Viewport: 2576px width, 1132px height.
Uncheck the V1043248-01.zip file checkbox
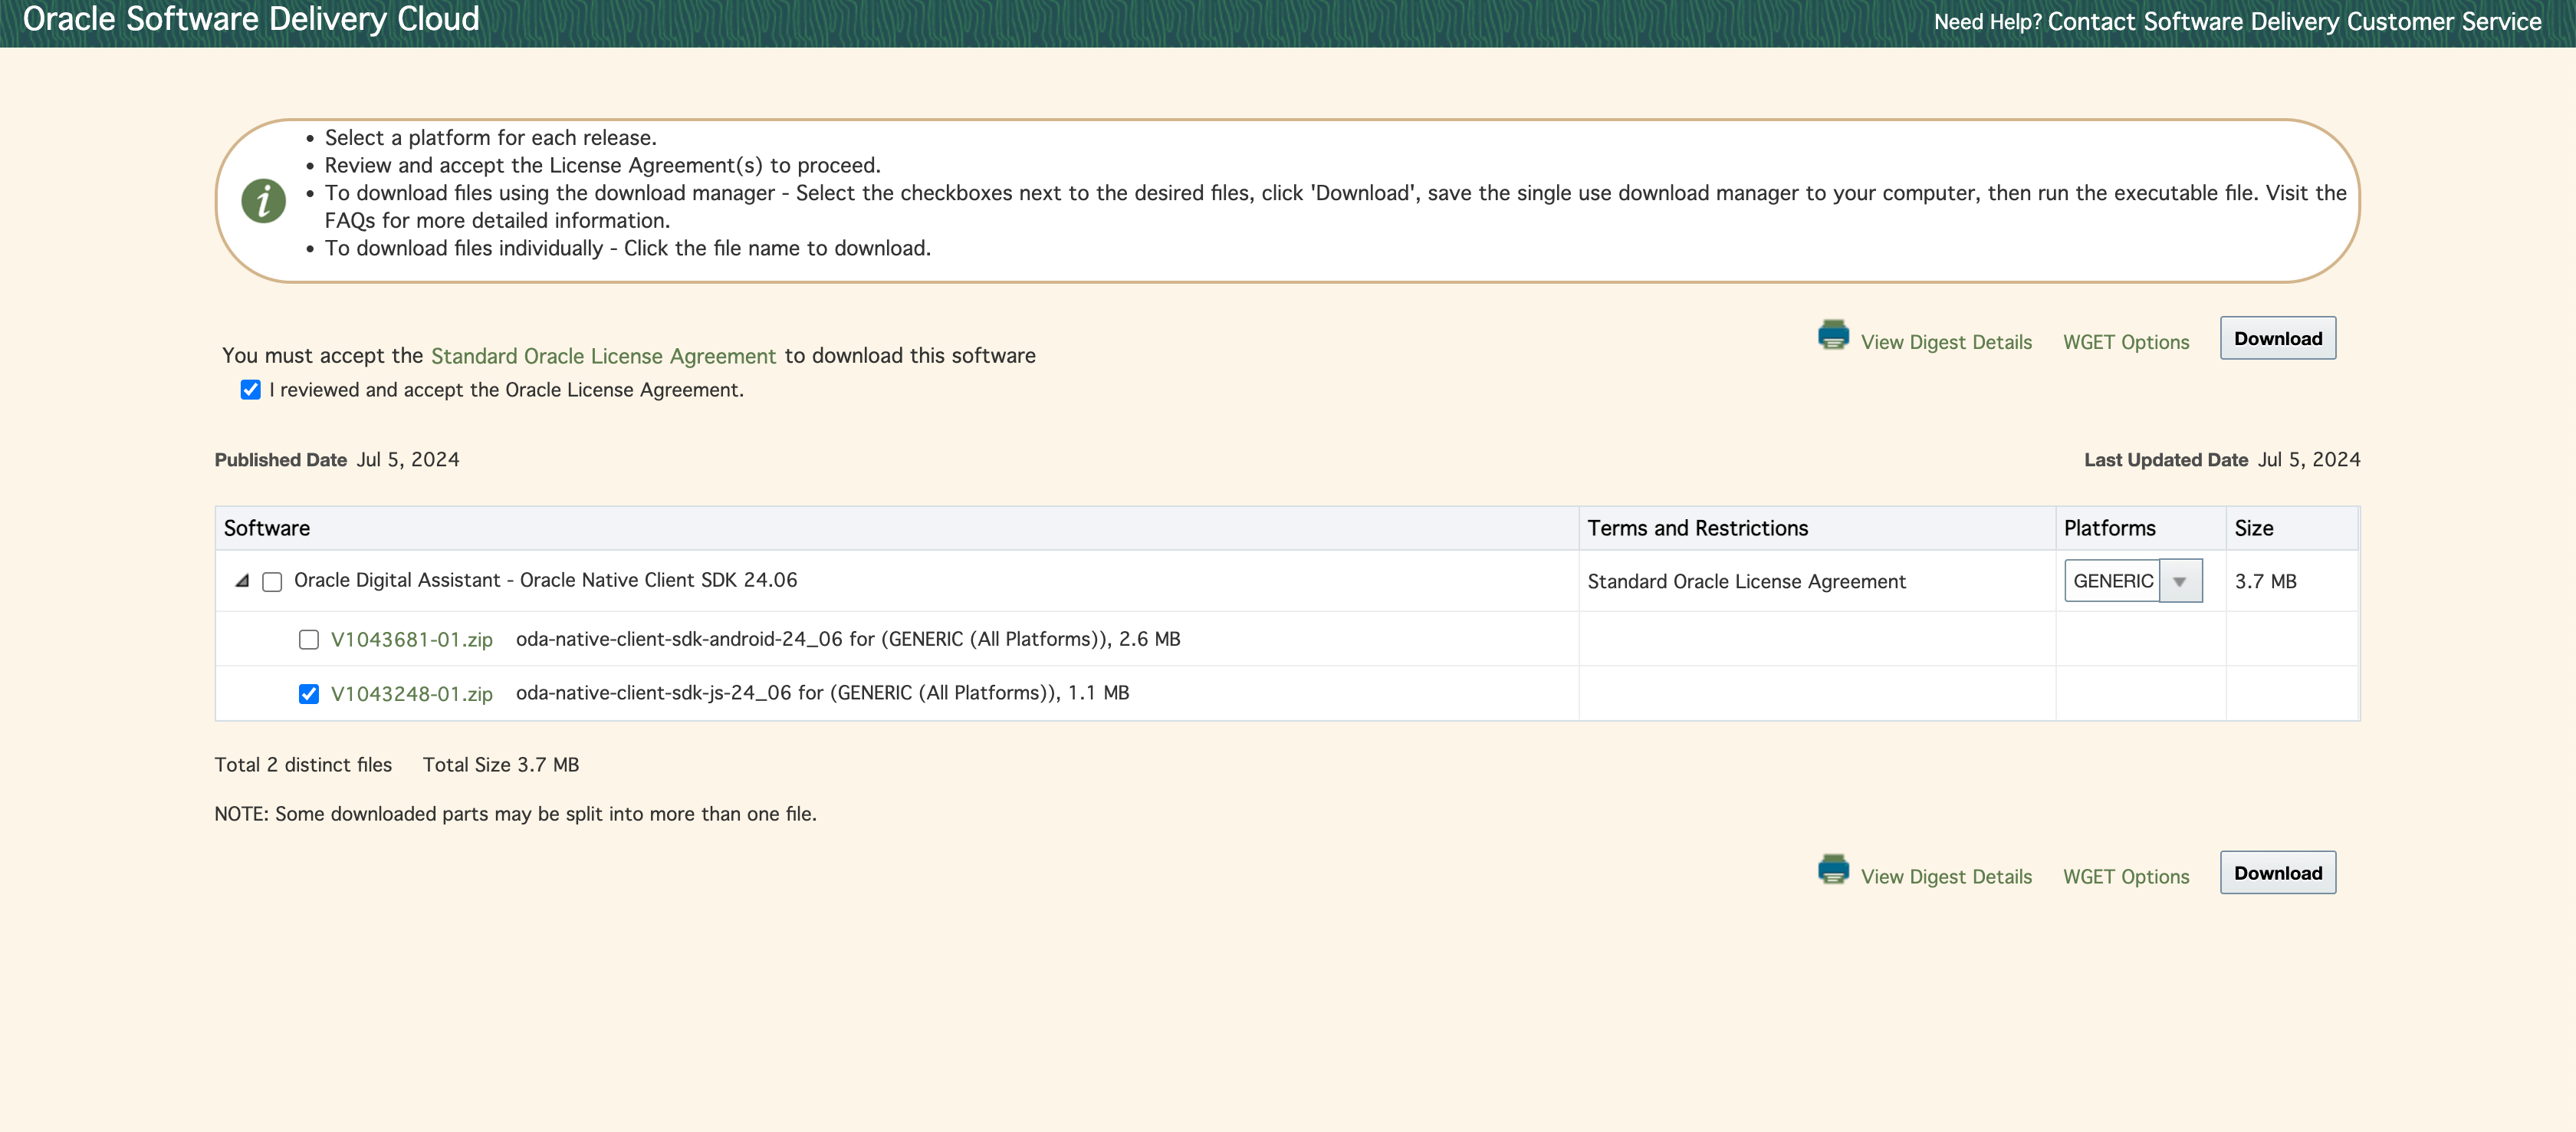(309, 694)
